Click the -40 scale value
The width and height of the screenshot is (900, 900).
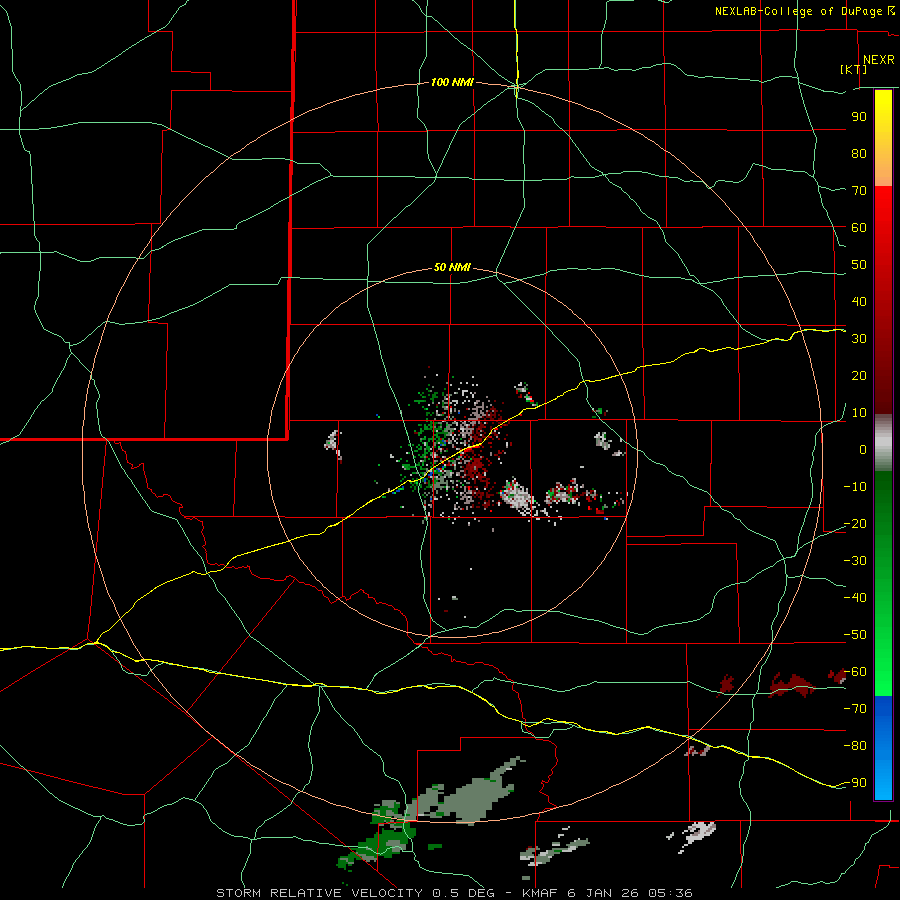[855, 598]
